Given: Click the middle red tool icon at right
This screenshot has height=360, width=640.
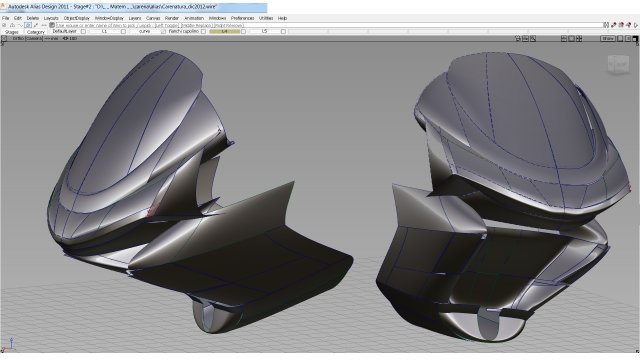Looking at the screenshot, I should tap(621, 25).
